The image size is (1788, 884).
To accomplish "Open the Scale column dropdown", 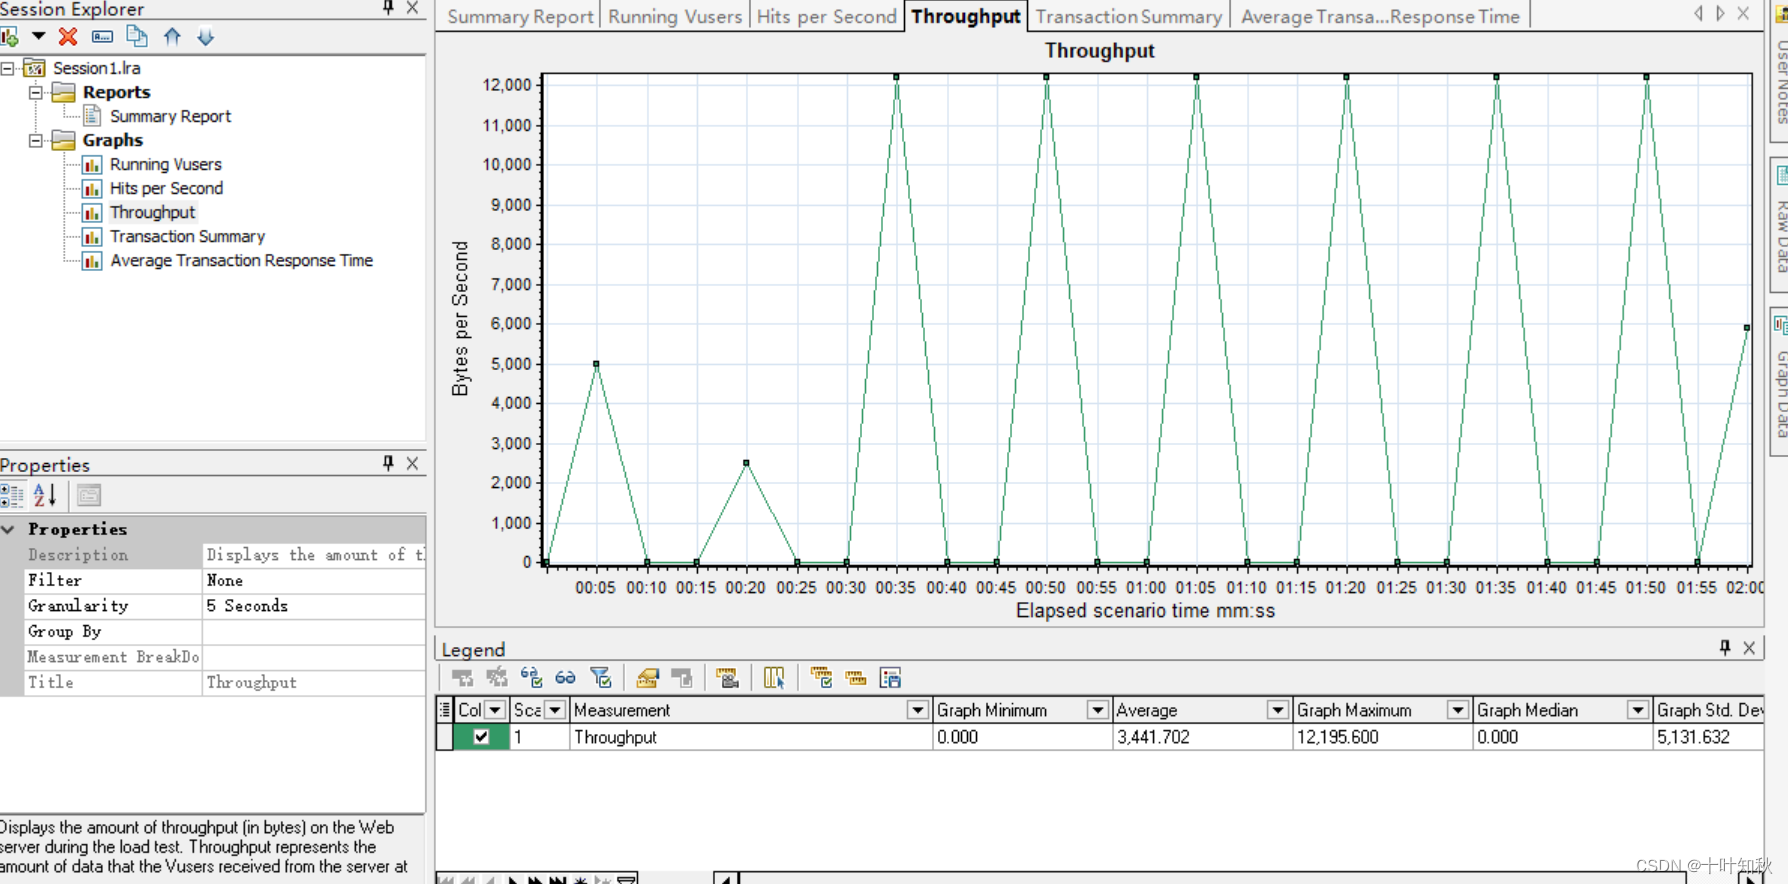I will (555, 710).
